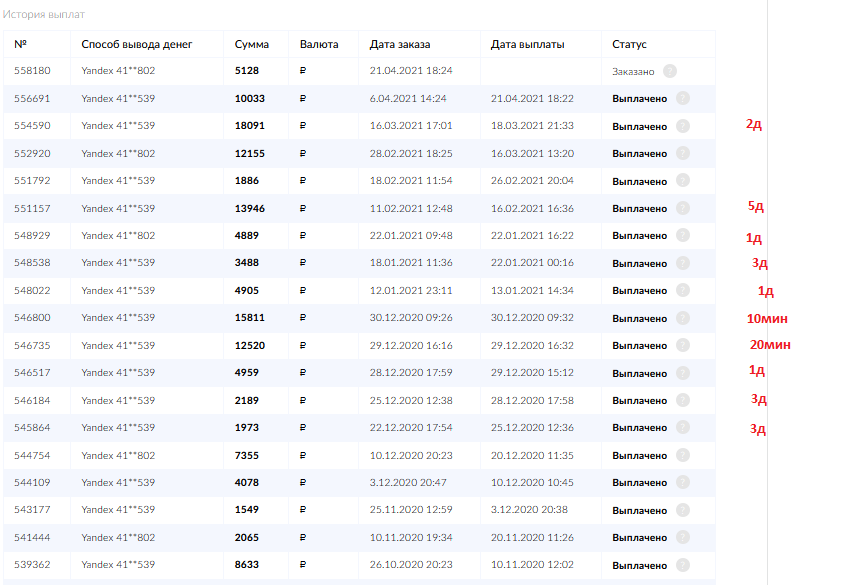Click payout date 16.02.2021 16:36
The width and height of the screenshot is (849, 585).
(532, 209)
